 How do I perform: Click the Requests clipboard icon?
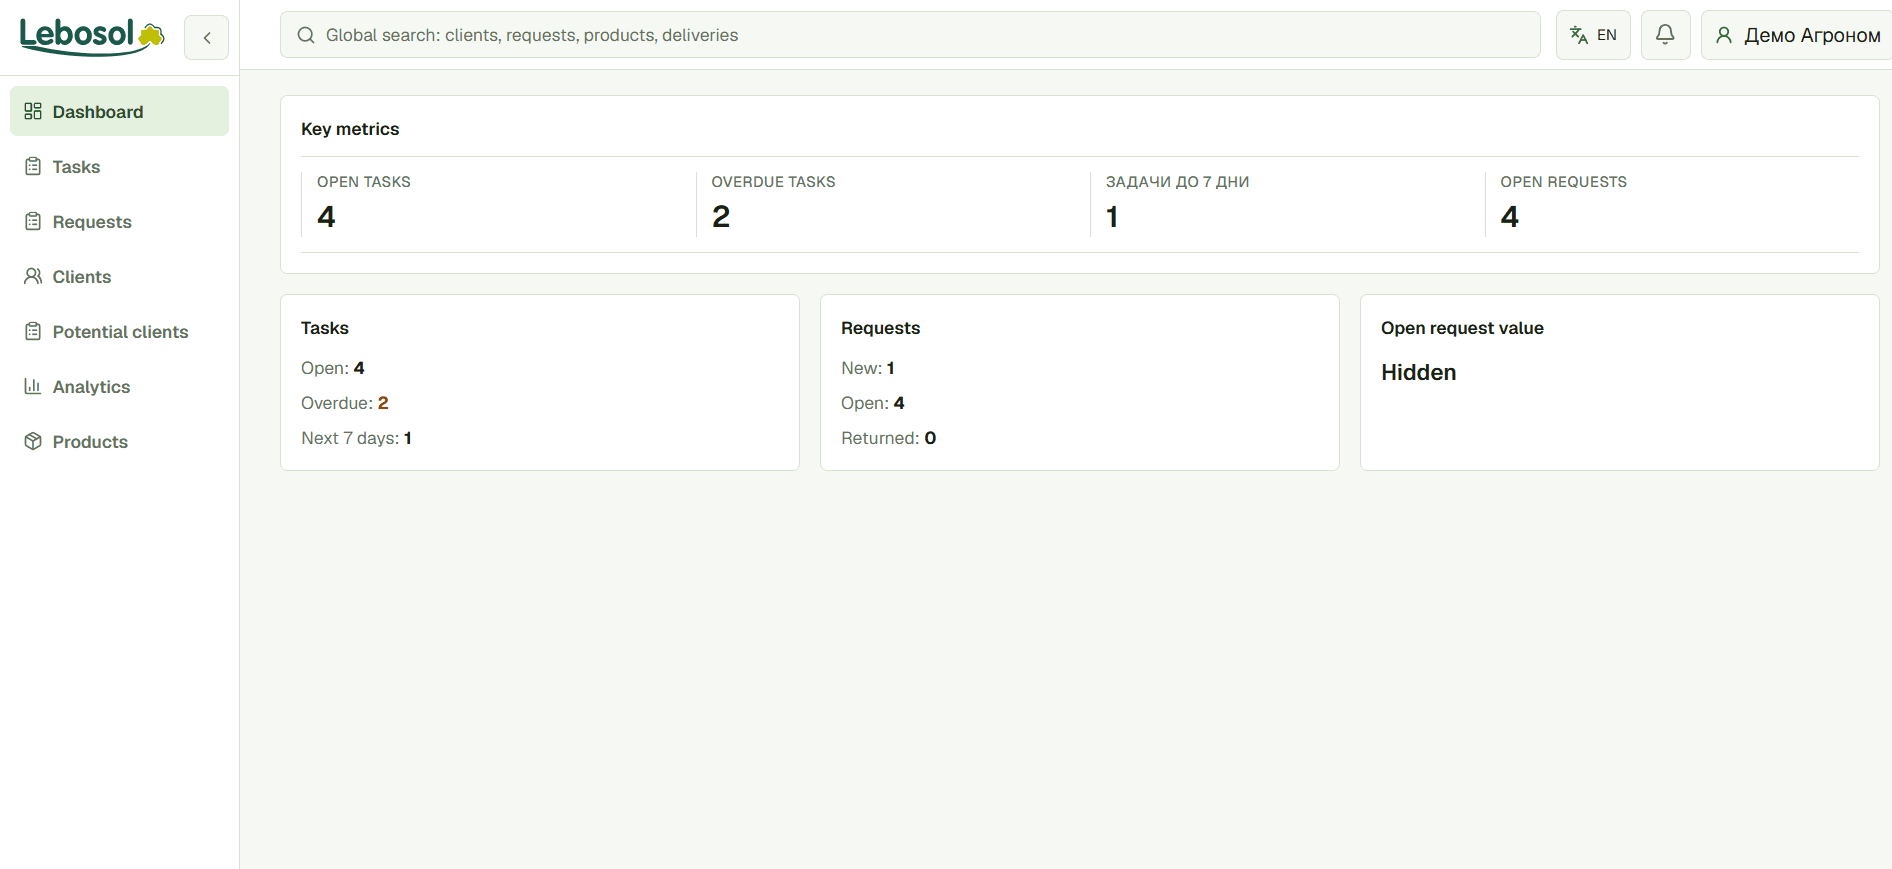[x=33, y=221]
